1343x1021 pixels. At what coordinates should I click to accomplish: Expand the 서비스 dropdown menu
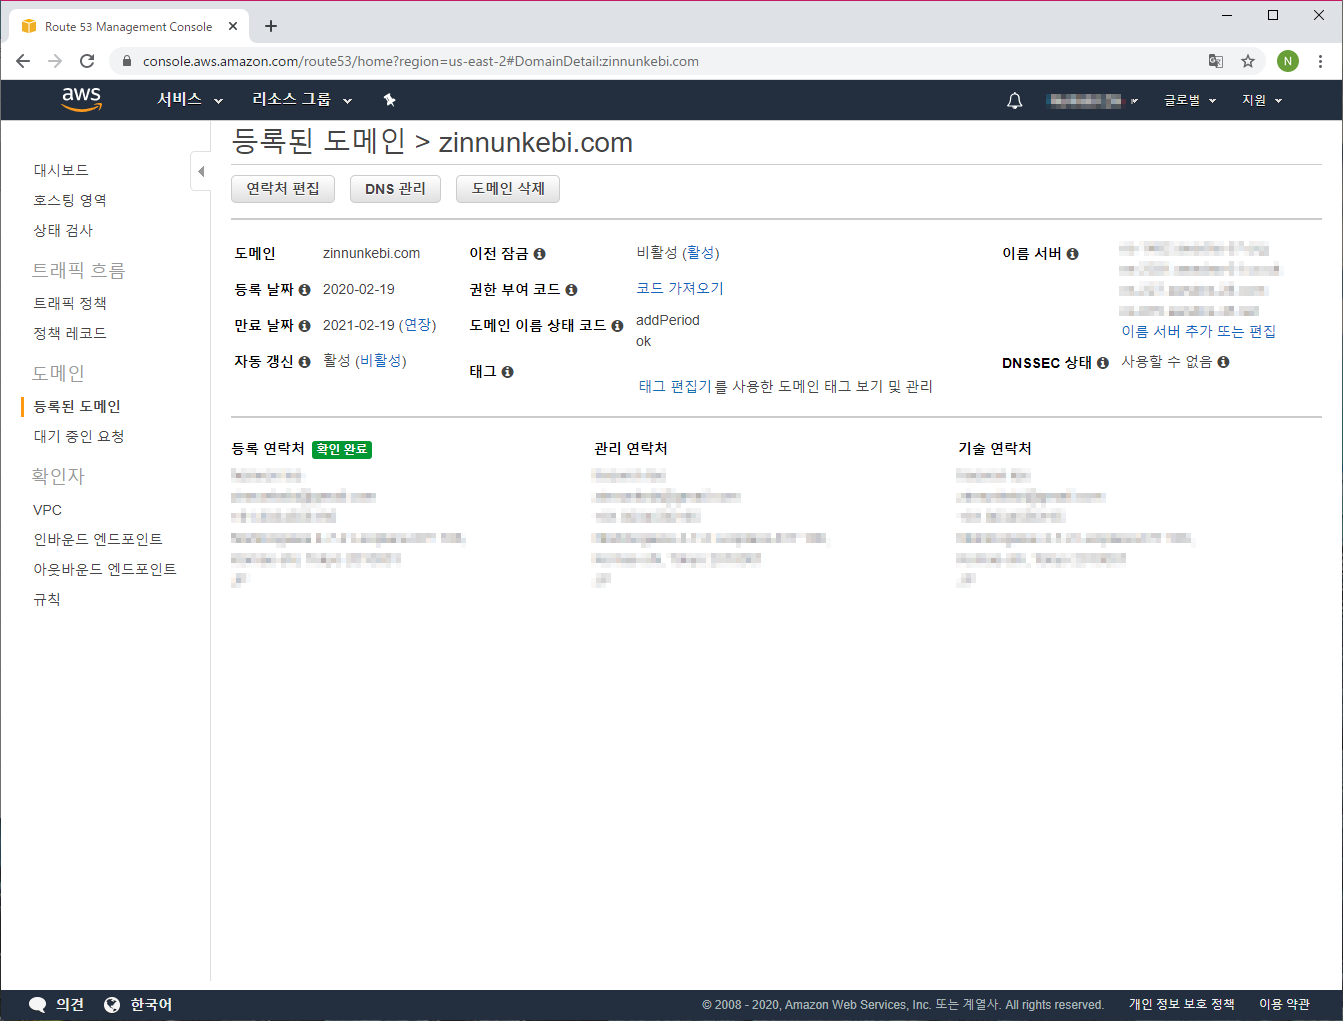[190, 100]
